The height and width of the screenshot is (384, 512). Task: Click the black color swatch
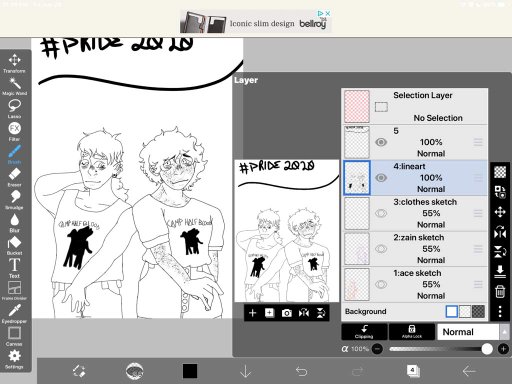190,371
